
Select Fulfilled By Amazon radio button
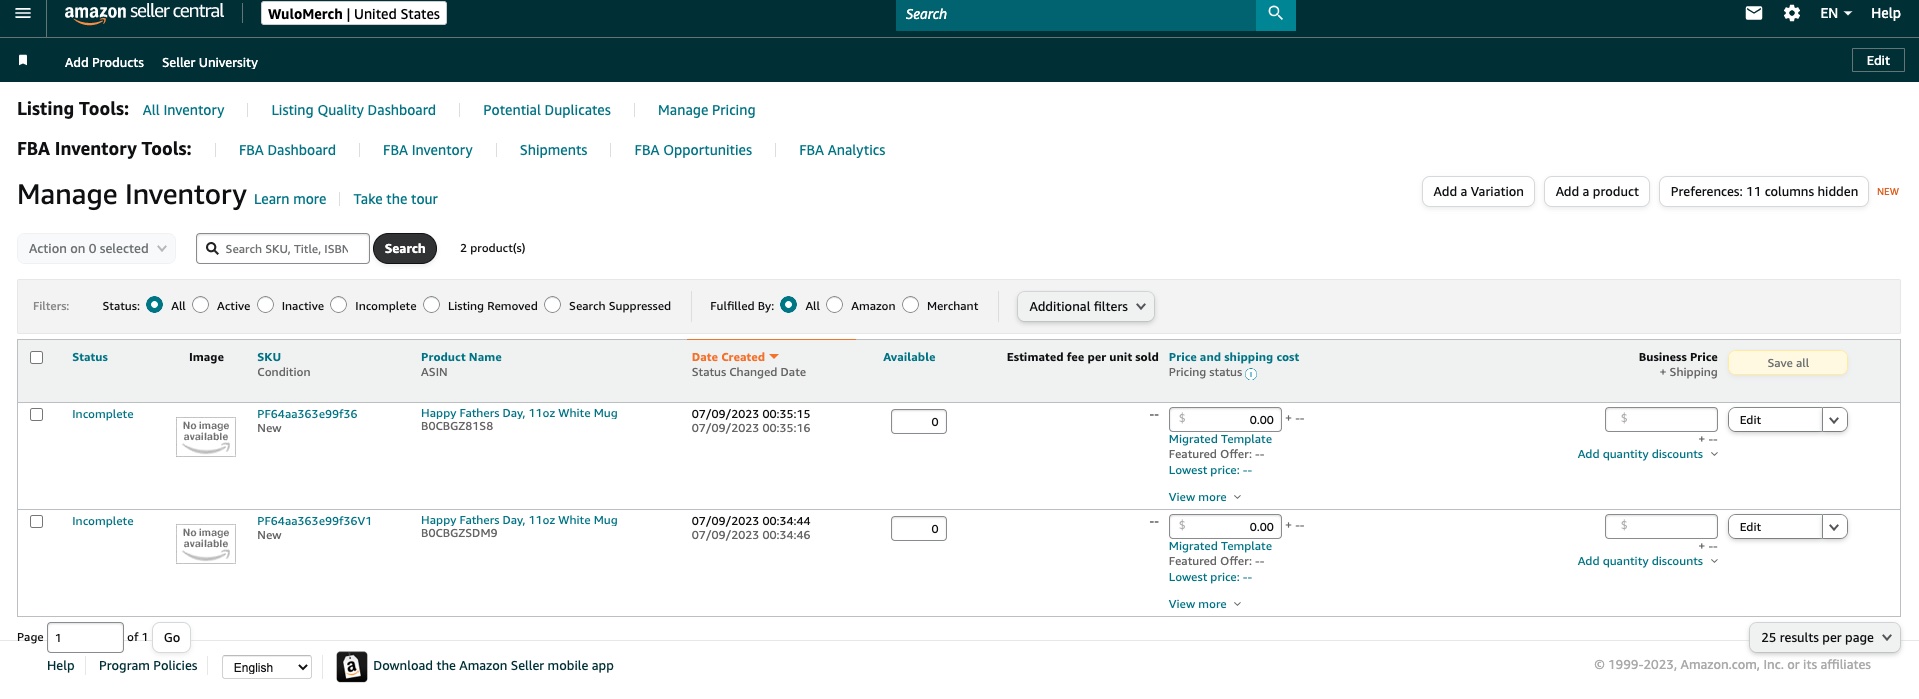click(x=835, y=305)
